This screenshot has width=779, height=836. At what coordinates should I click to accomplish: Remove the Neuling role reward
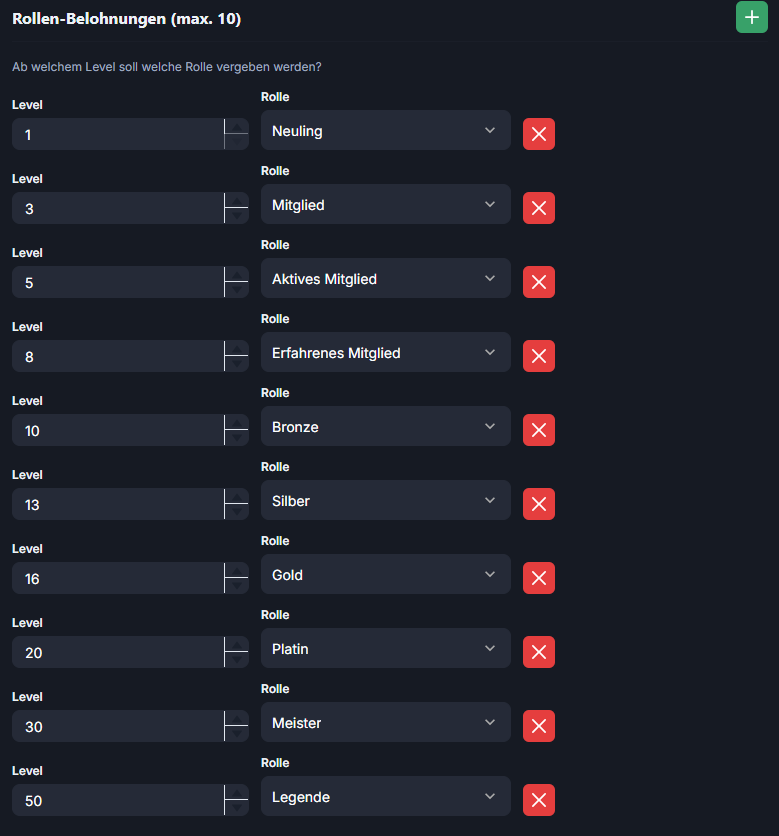[x=539, y=134]
